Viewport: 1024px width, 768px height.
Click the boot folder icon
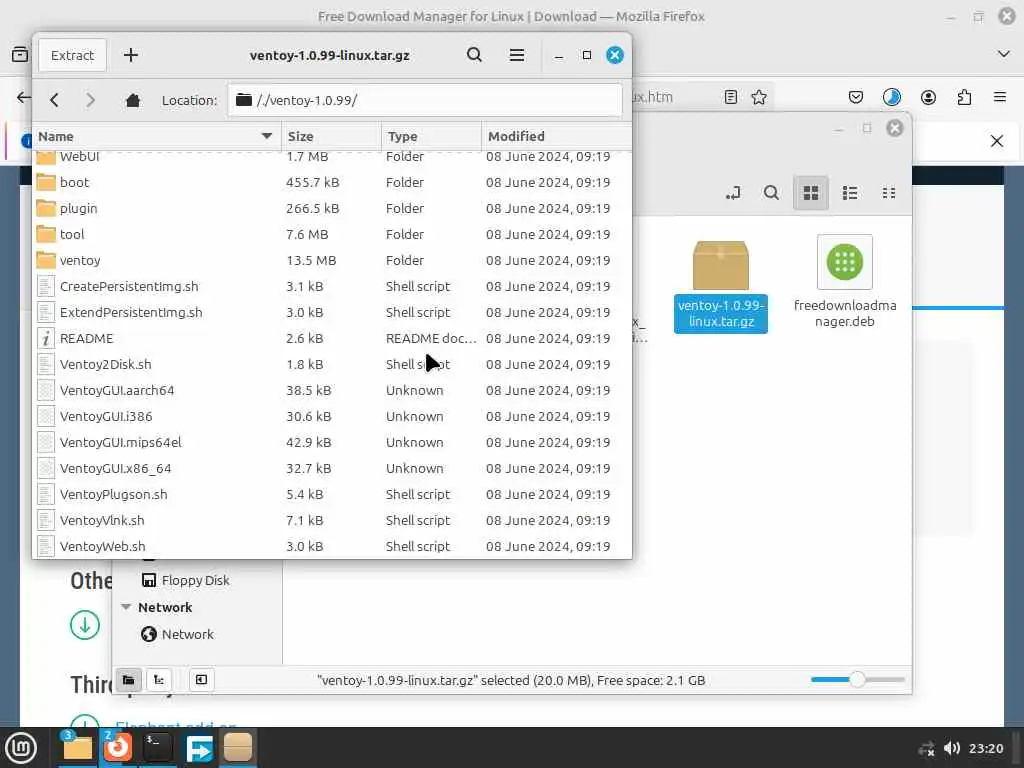[46, 182]
